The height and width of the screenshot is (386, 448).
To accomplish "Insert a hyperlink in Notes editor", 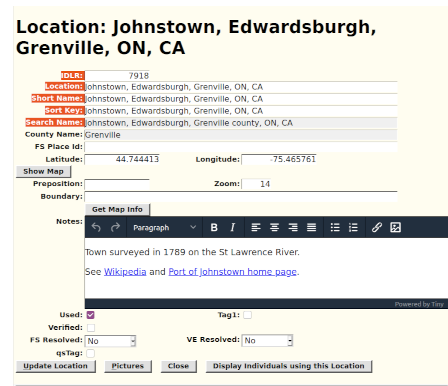I will click(377, 228).
